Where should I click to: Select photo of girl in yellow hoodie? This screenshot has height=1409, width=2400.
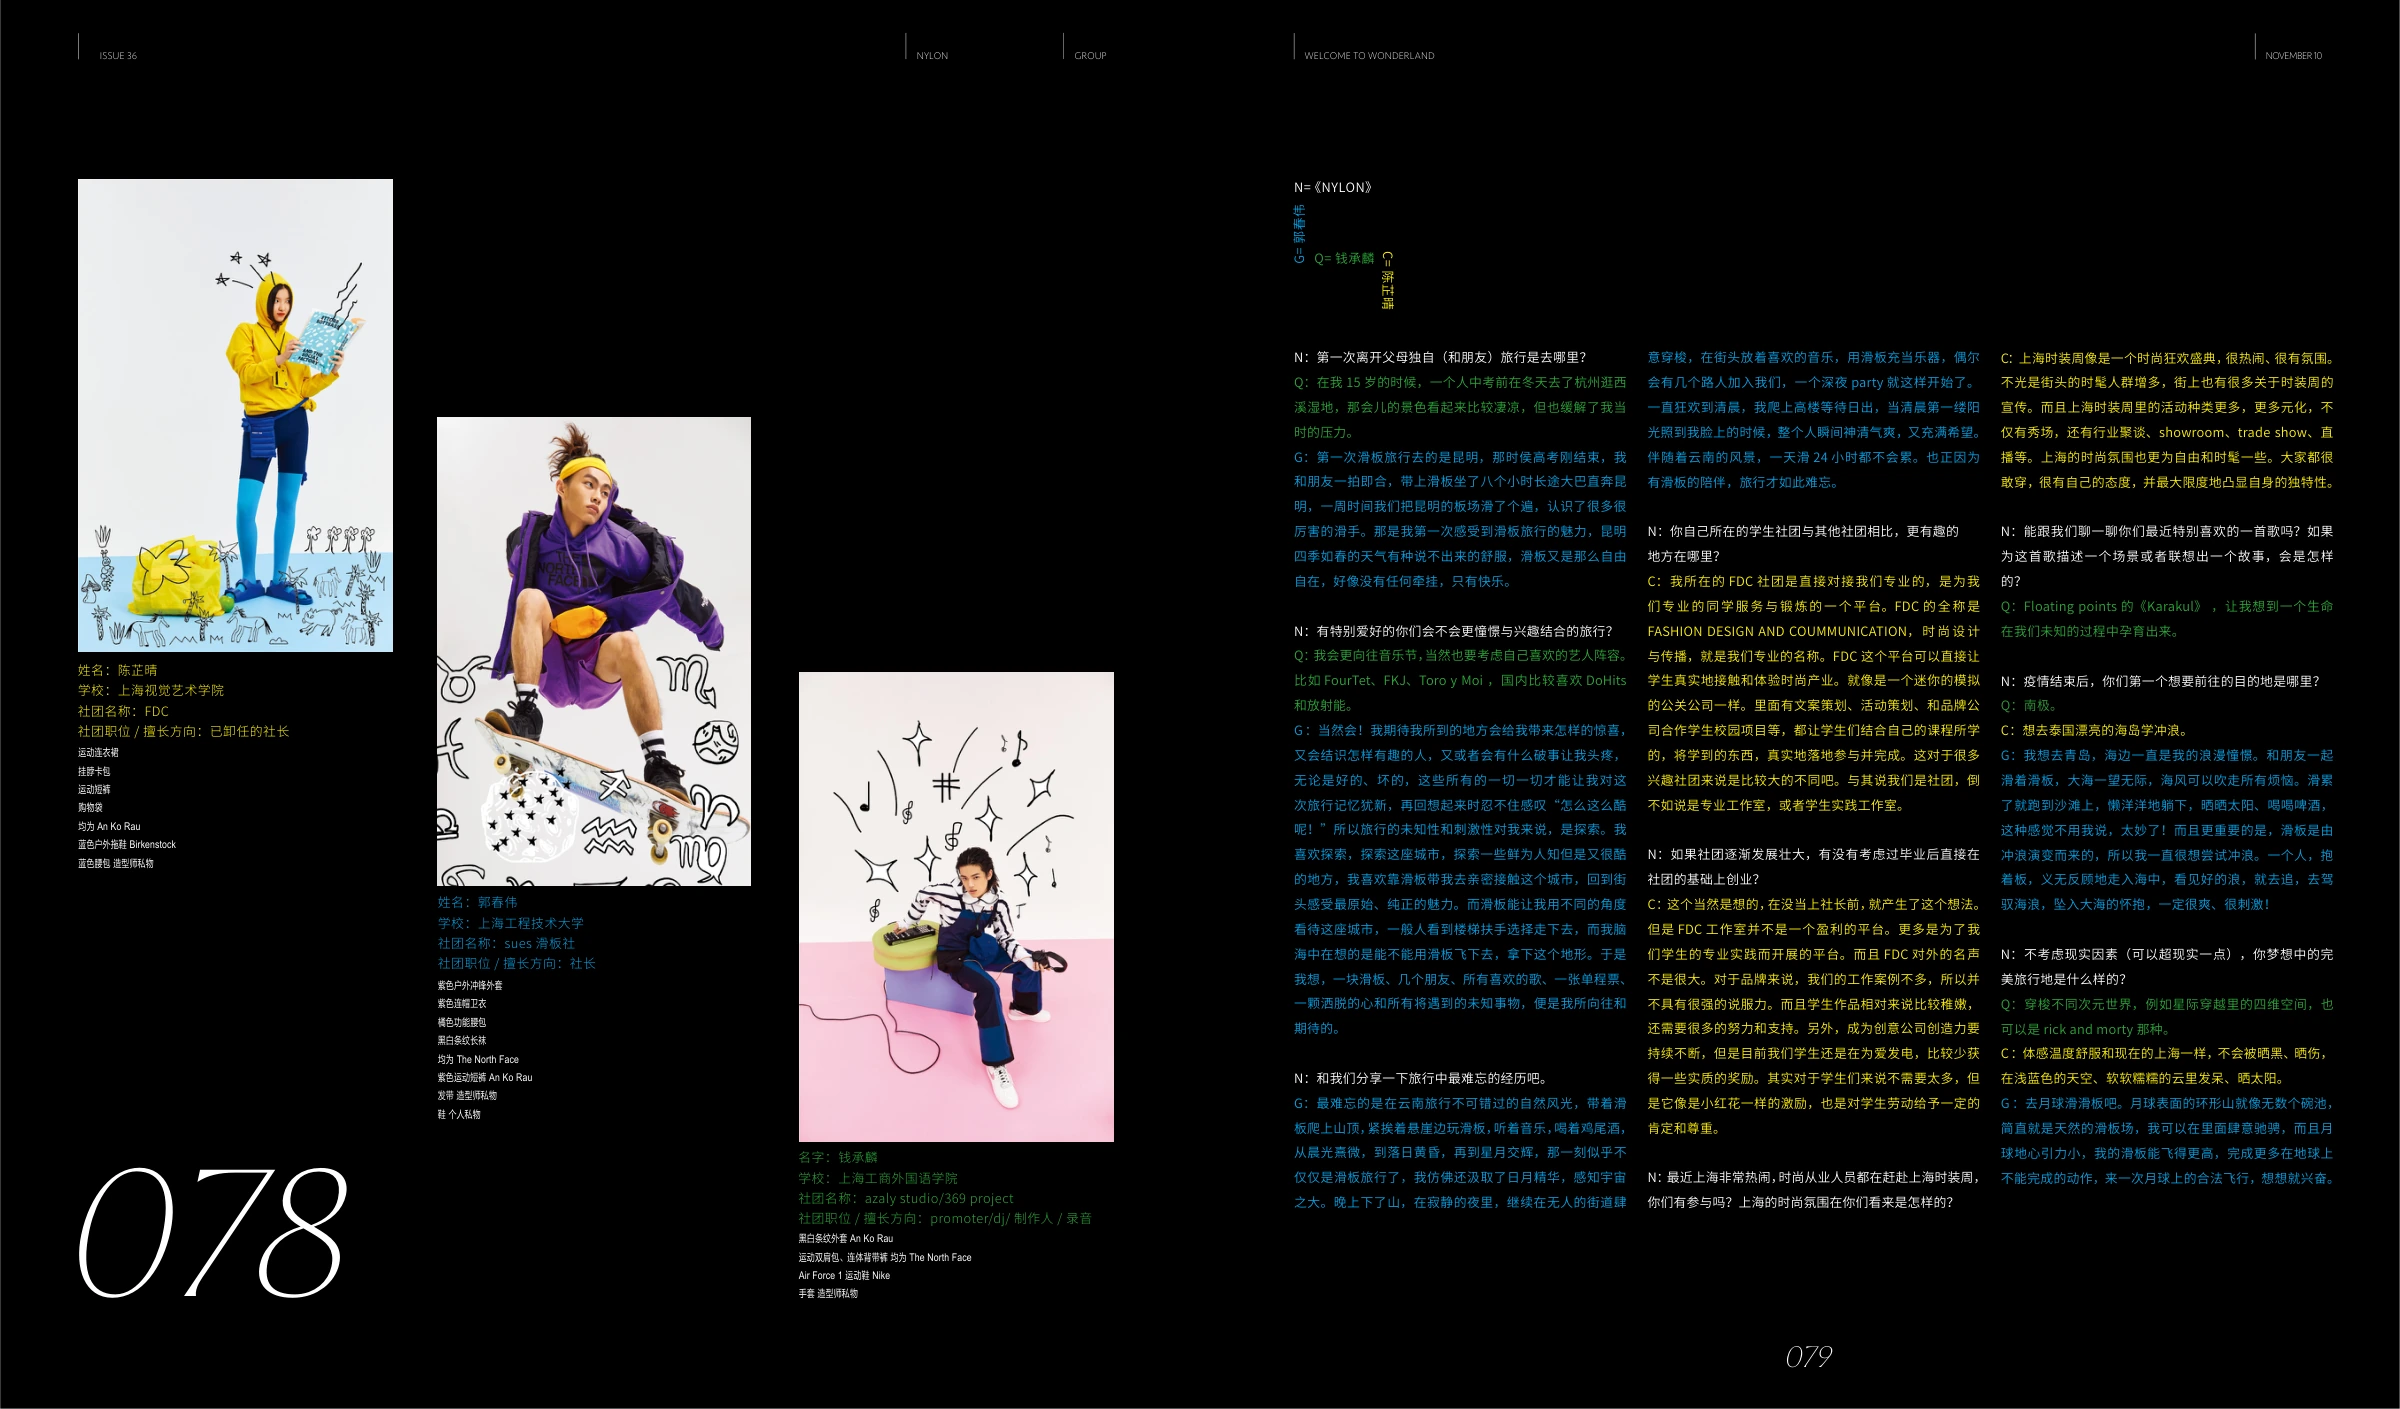tap(235, 415)
